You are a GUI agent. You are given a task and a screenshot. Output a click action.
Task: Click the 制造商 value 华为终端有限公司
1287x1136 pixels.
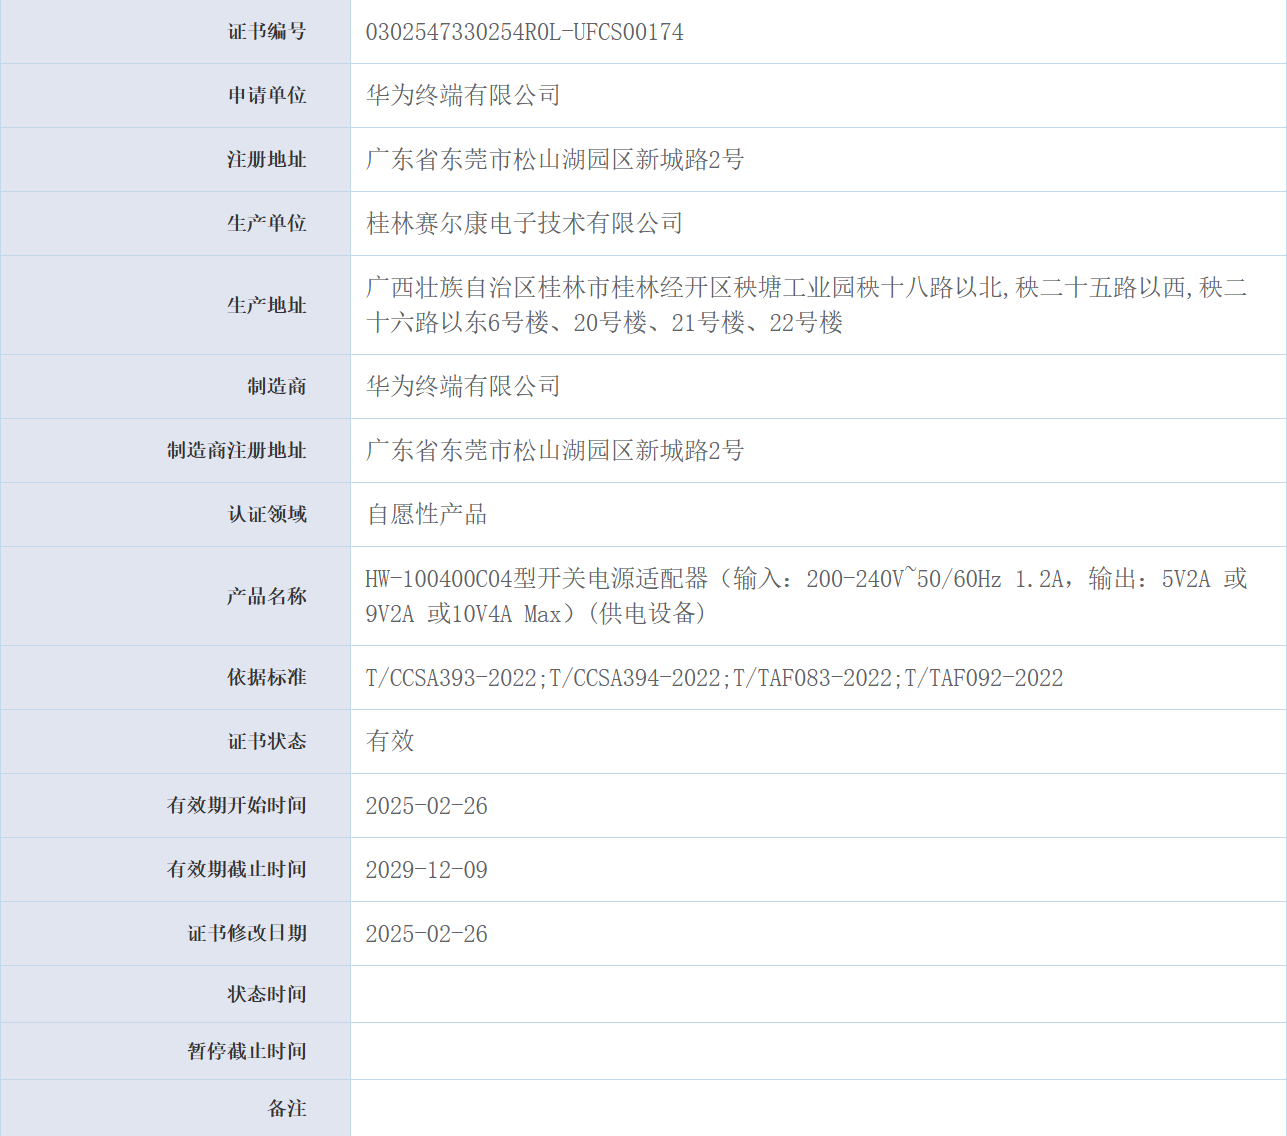point(463,387)
